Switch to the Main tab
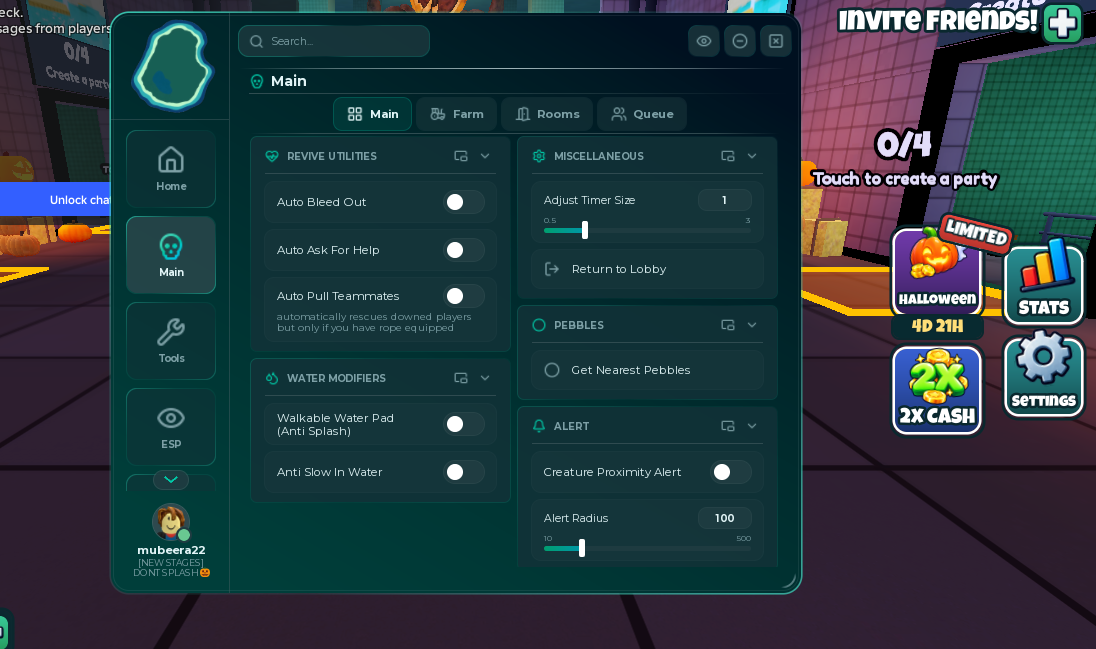 coord(373,114)
